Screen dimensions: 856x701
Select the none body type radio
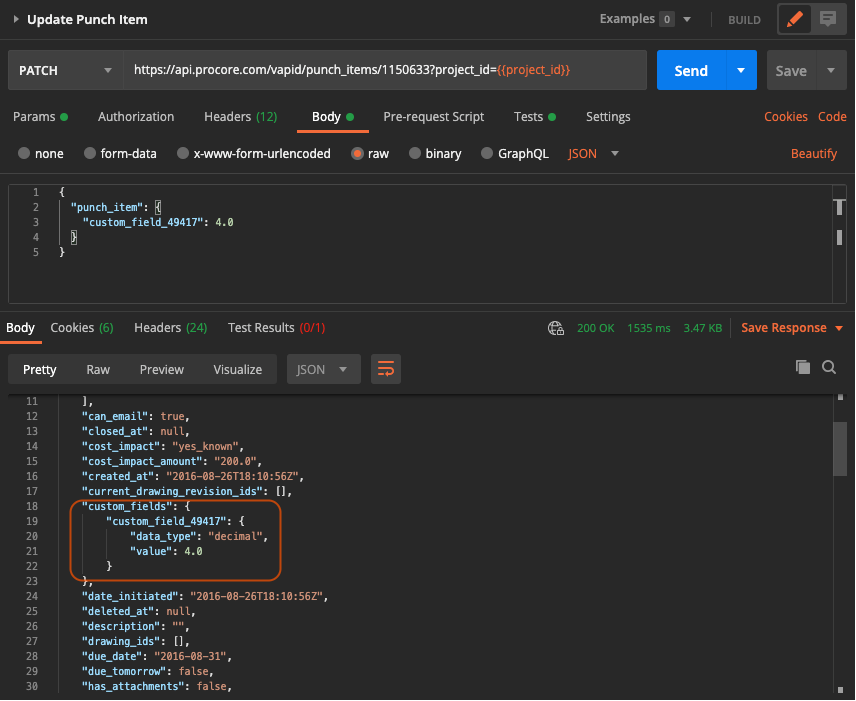tap(24, 153)
